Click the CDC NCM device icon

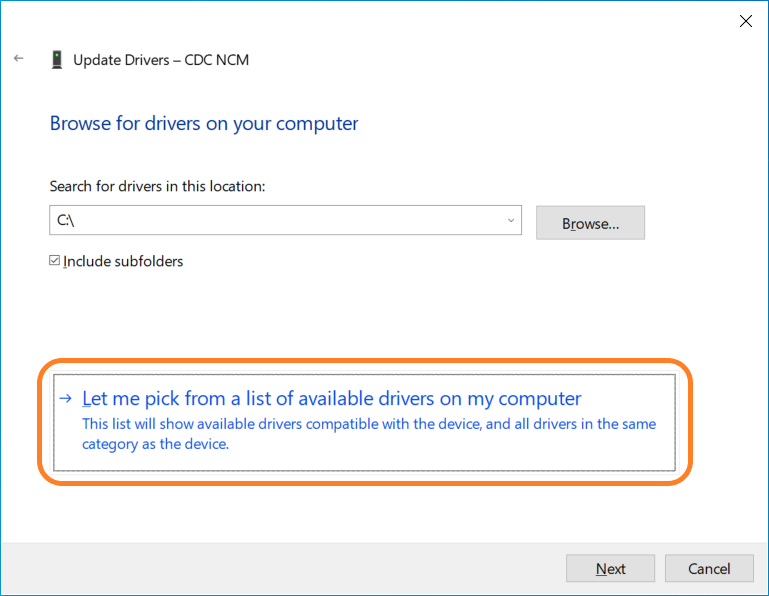coord(57,60)
